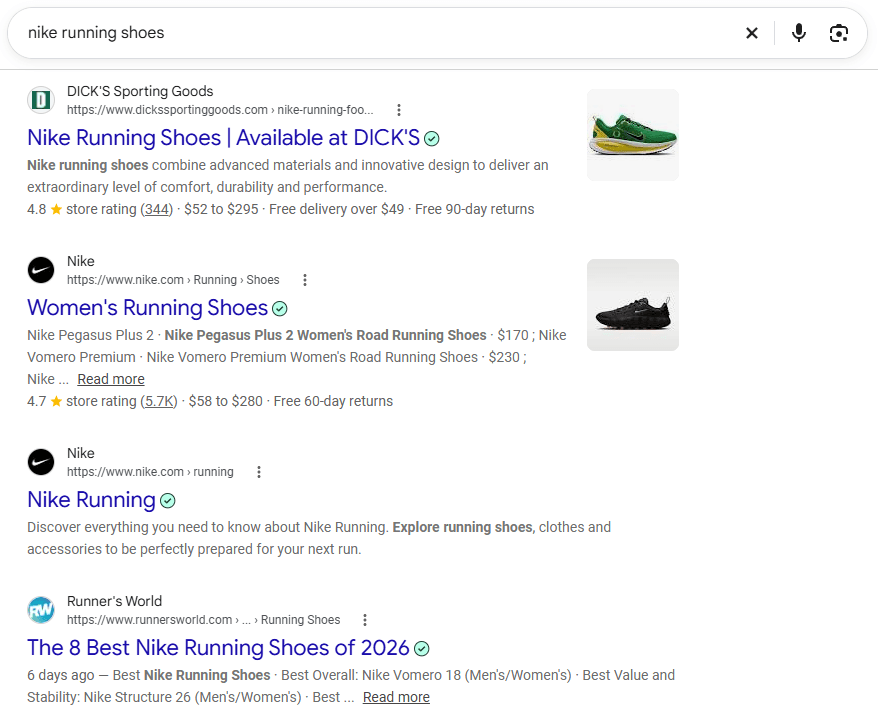878x719 pixels.
Task: Click the black Nike shoe thumbnail
Action: (x=633, y=305)
